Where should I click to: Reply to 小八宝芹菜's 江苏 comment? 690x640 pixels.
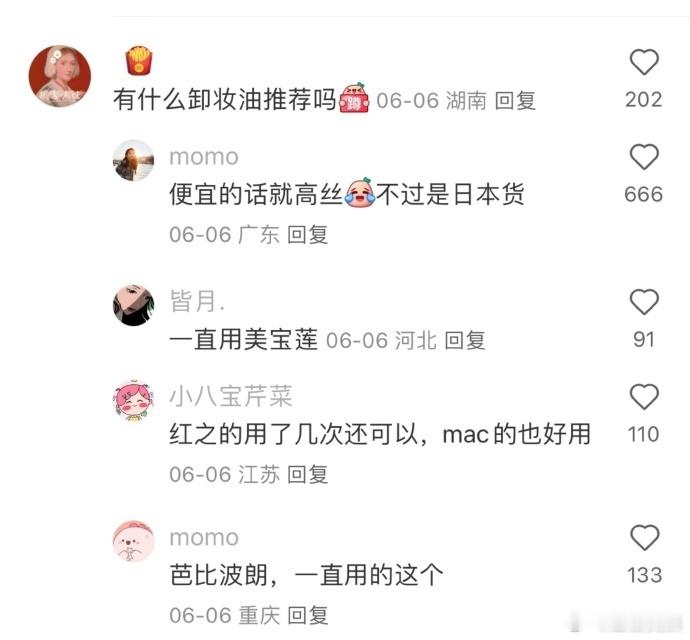point(307,474)
